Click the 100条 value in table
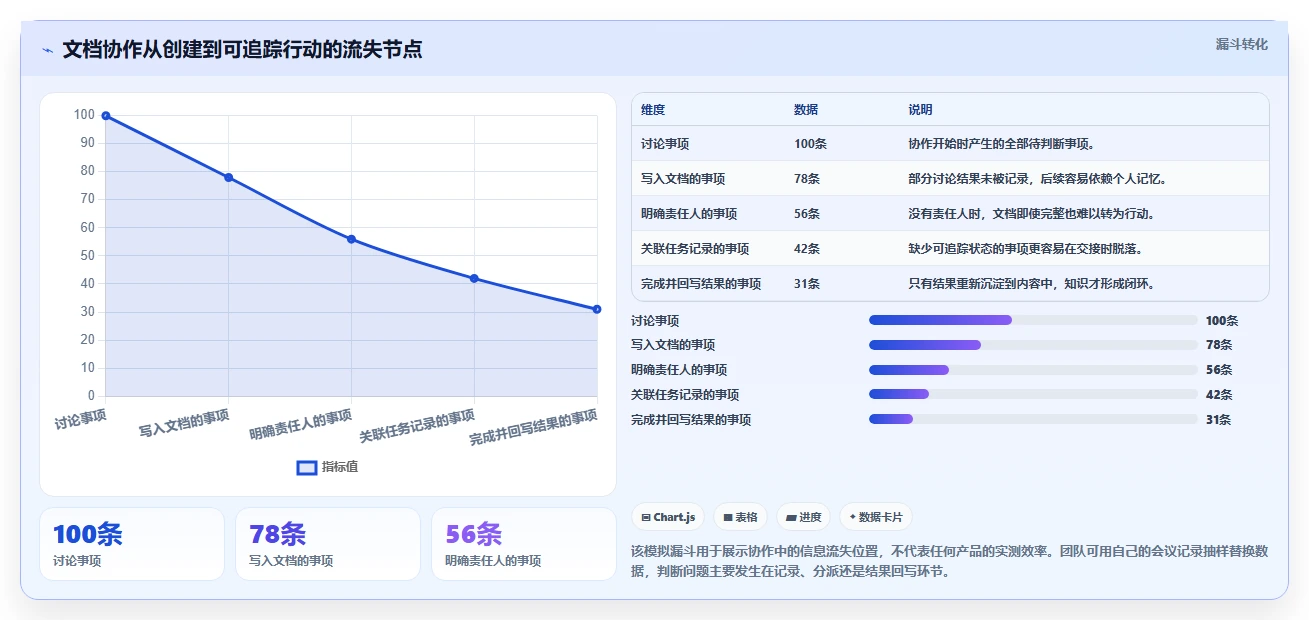The image size is (1309, 620). (x=810, y=144)
